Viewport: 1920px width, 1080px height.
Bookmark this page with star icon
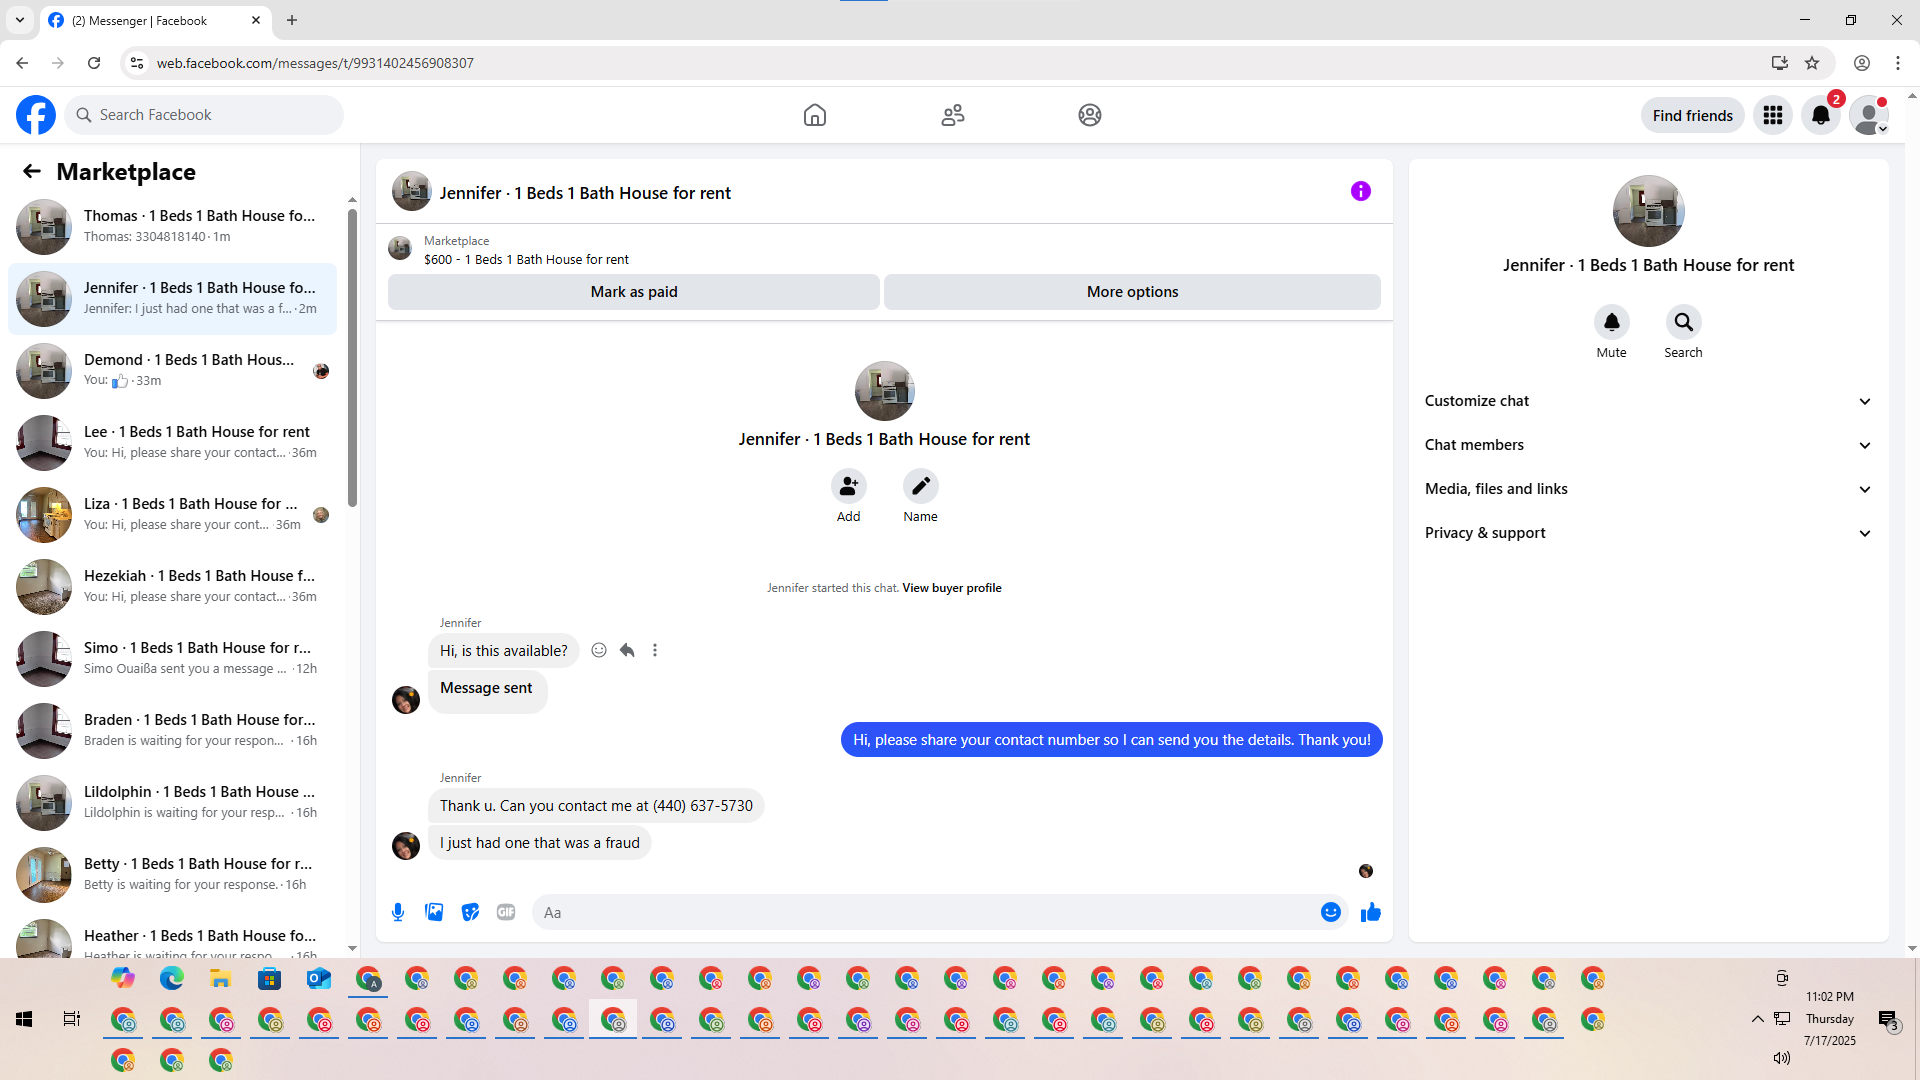pos(1812,63)
